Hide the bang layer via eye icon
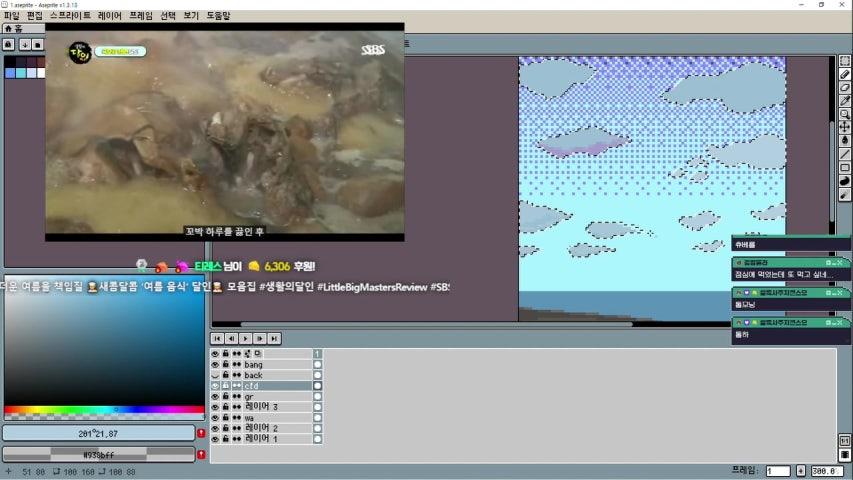The height and width of the screenshot is (480, 853). (x=215, y=365)
